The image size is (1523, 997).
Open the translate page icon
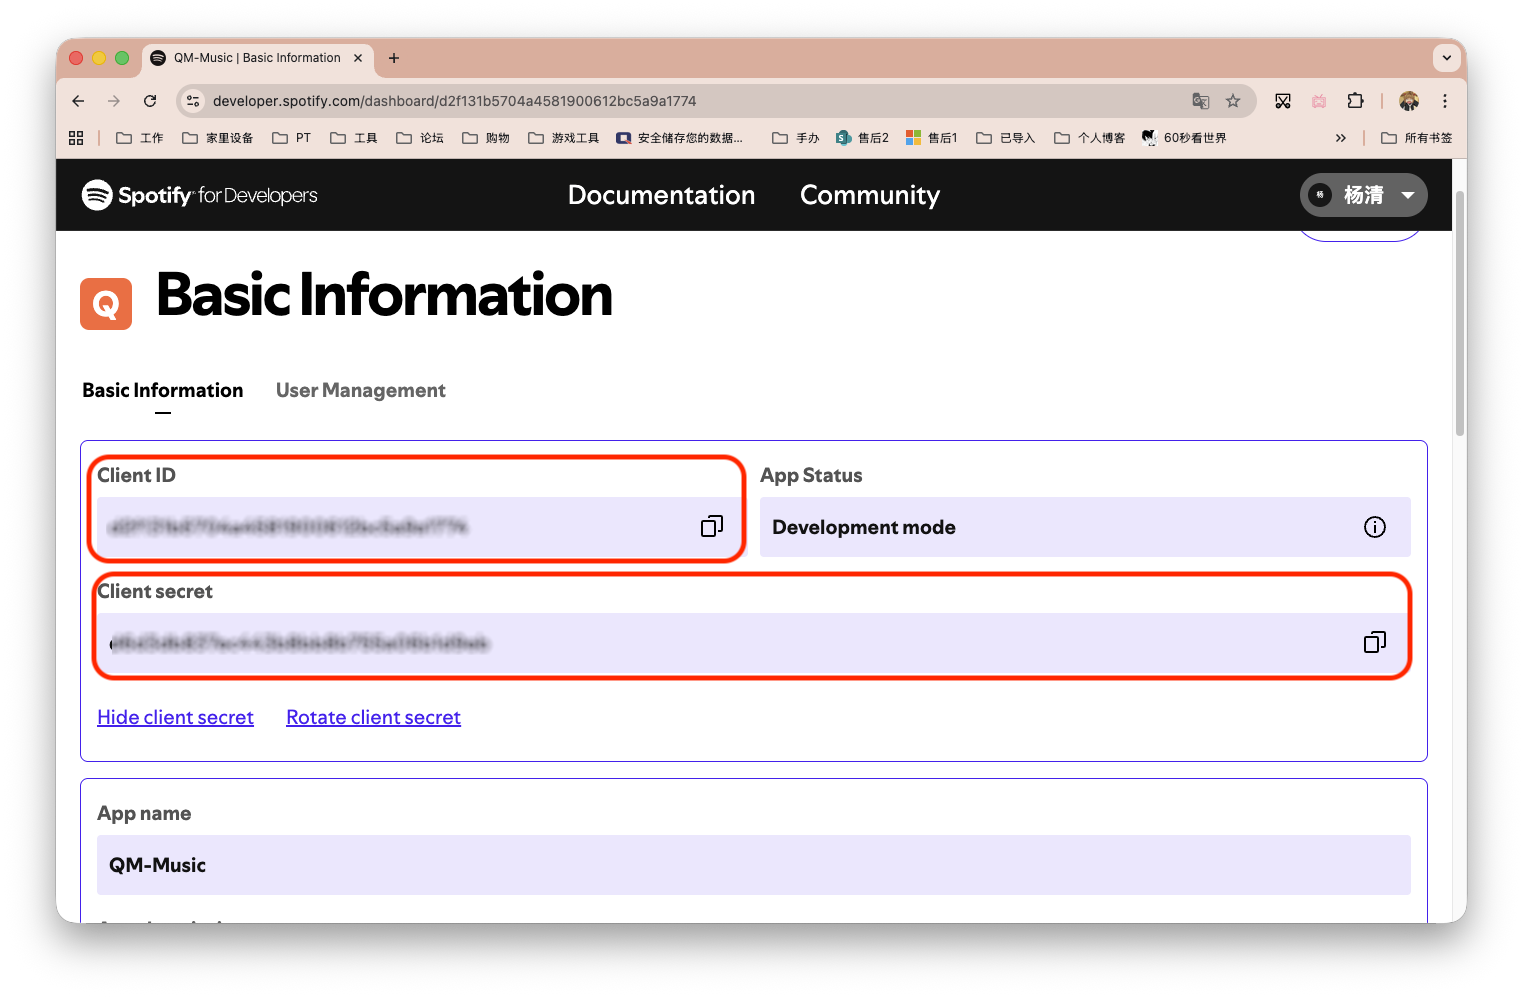(1201, 101)
